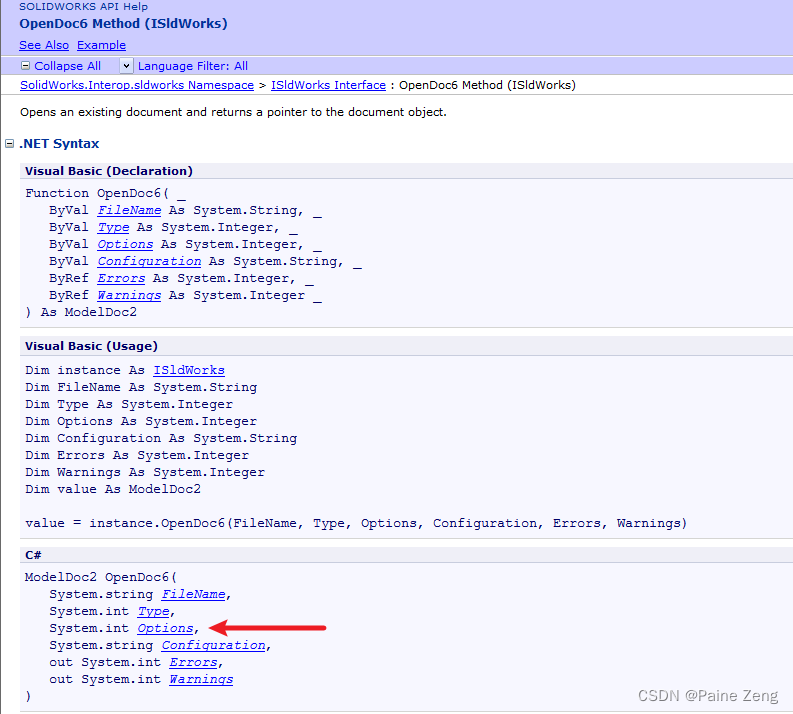
Task: Open FileName link in Visual Basic Declaration
Action: pos(129,210)
